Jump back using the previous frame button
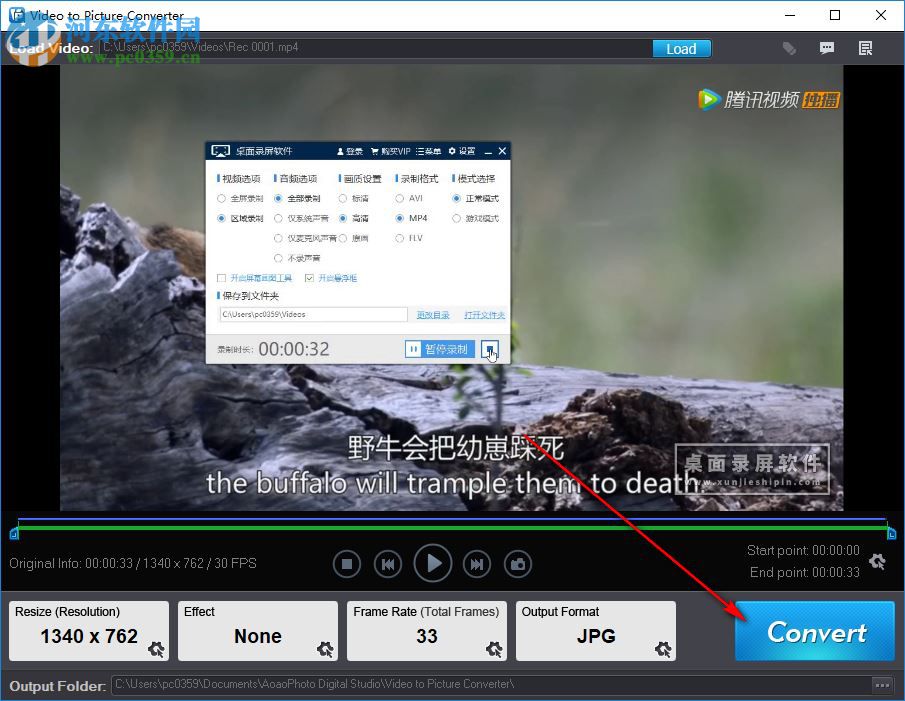 tap(388, 563)
